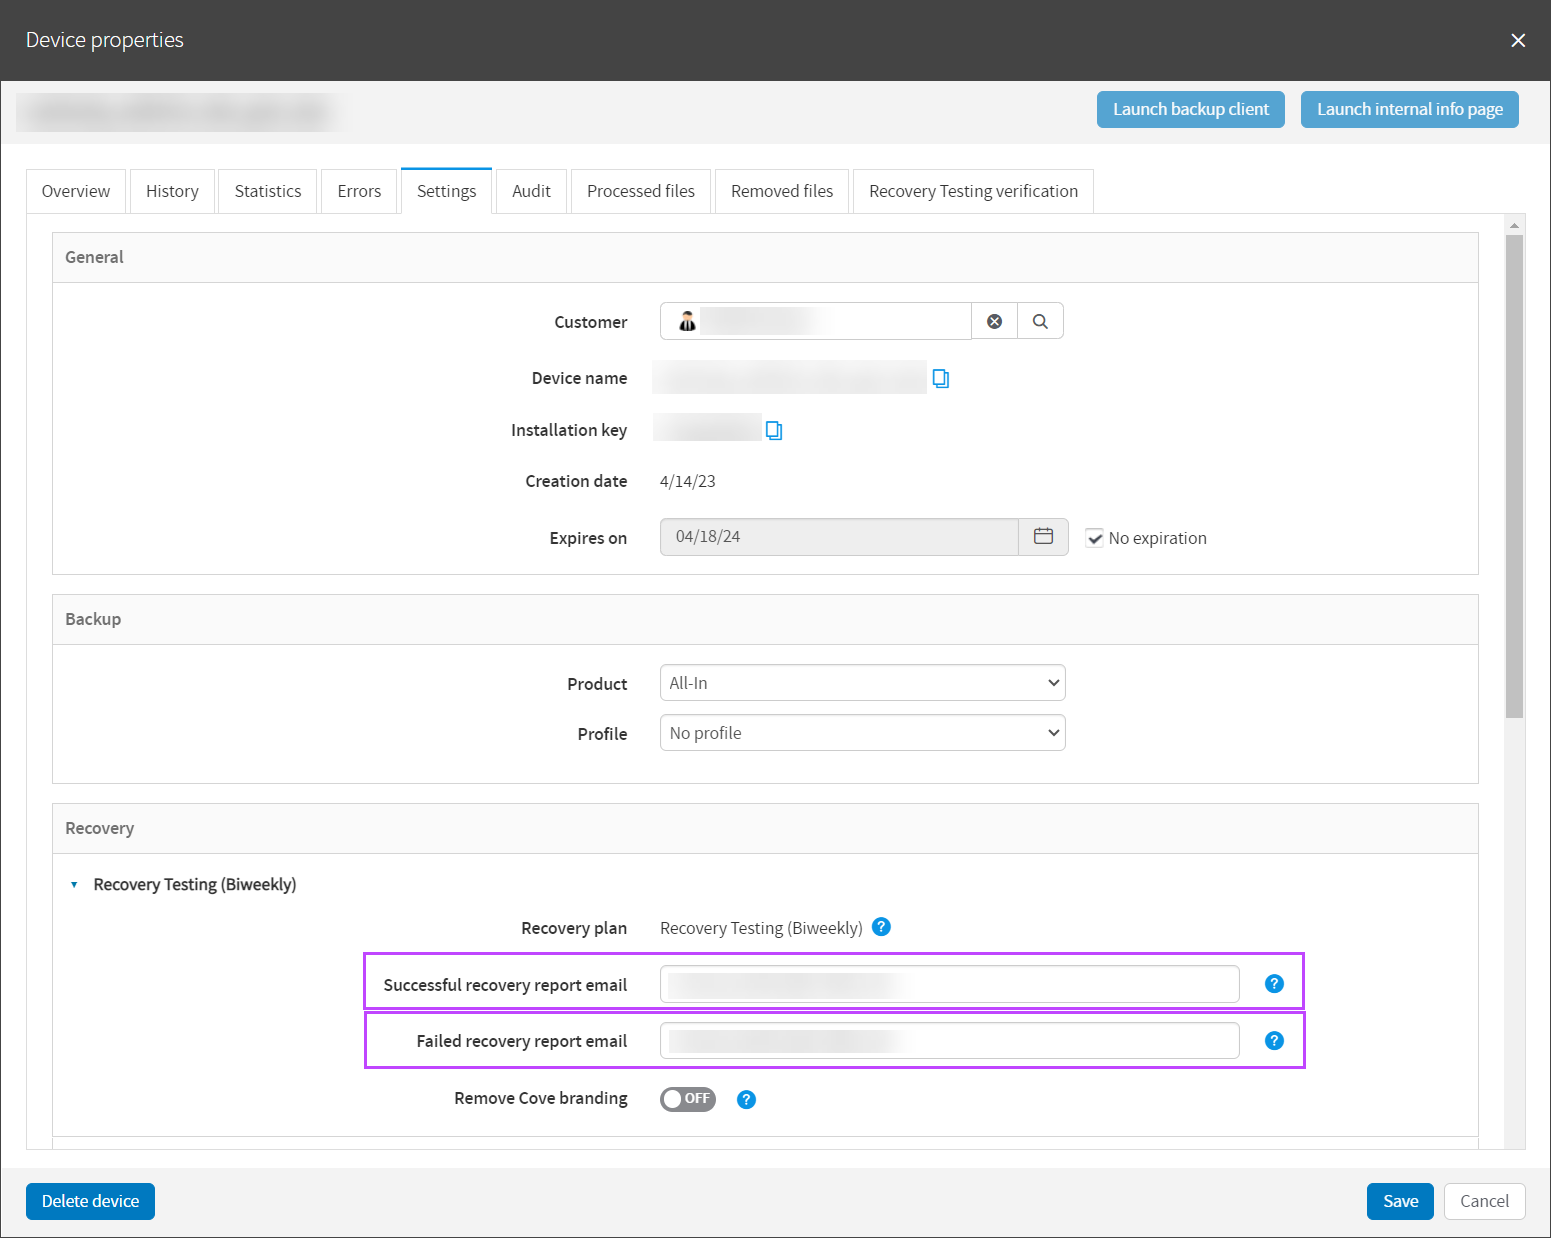Collapse the Recovery Testing (Biweekly) section
The width and height of the screenshot is (1551, 1238).
[x=74, y=885]
